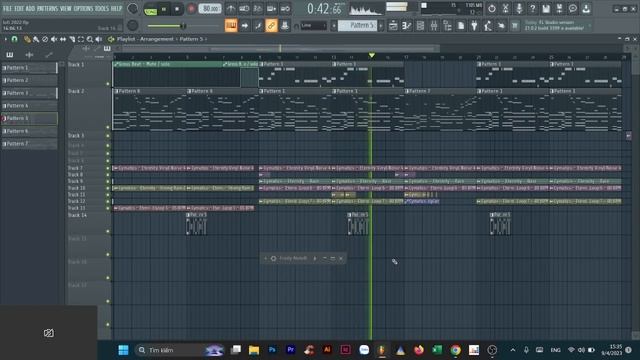Toggle wait for input to start playing
Viewport: 640px width, 360px height.
244,9
